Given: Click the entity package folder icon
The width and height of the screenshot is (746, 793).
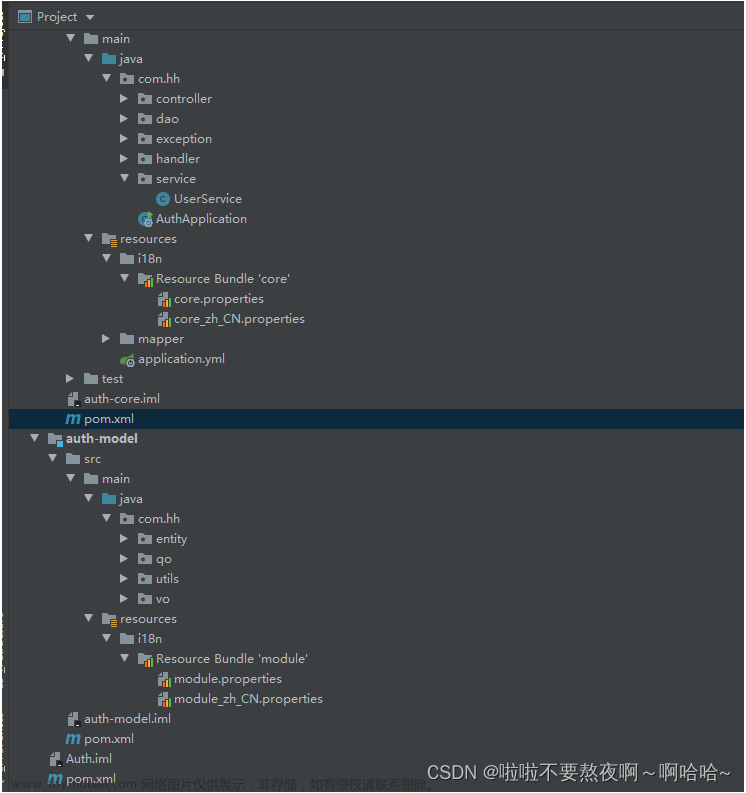Looking at the screenshot, I should pos(145,539).
